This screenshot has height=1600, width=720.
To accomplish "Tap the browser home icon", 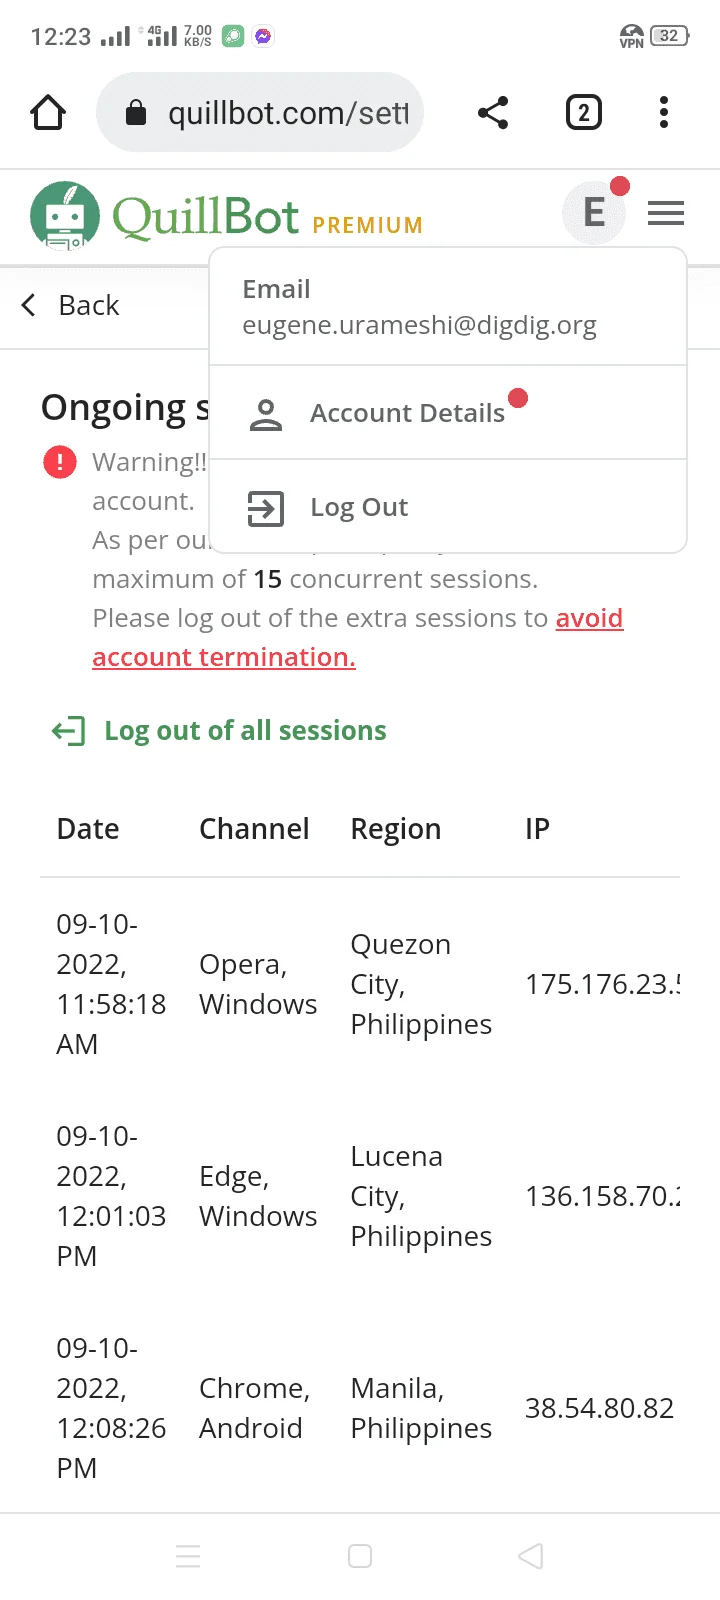I will 48,112.
